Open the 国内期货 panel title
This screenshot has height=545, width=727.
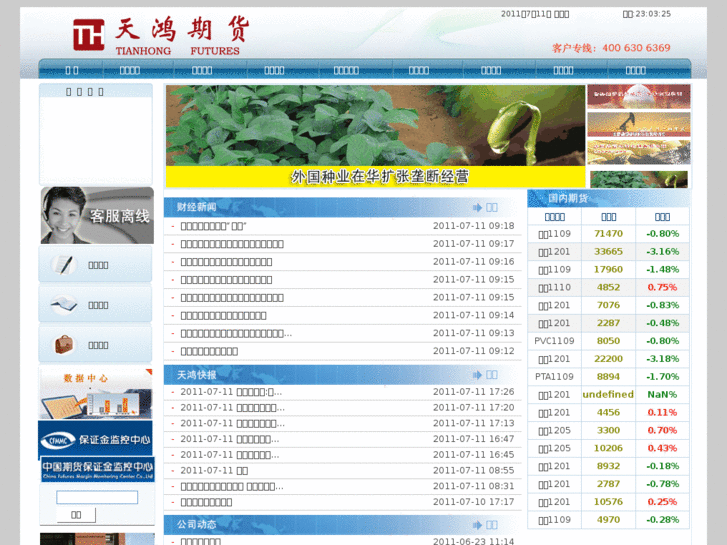point(568,198)
